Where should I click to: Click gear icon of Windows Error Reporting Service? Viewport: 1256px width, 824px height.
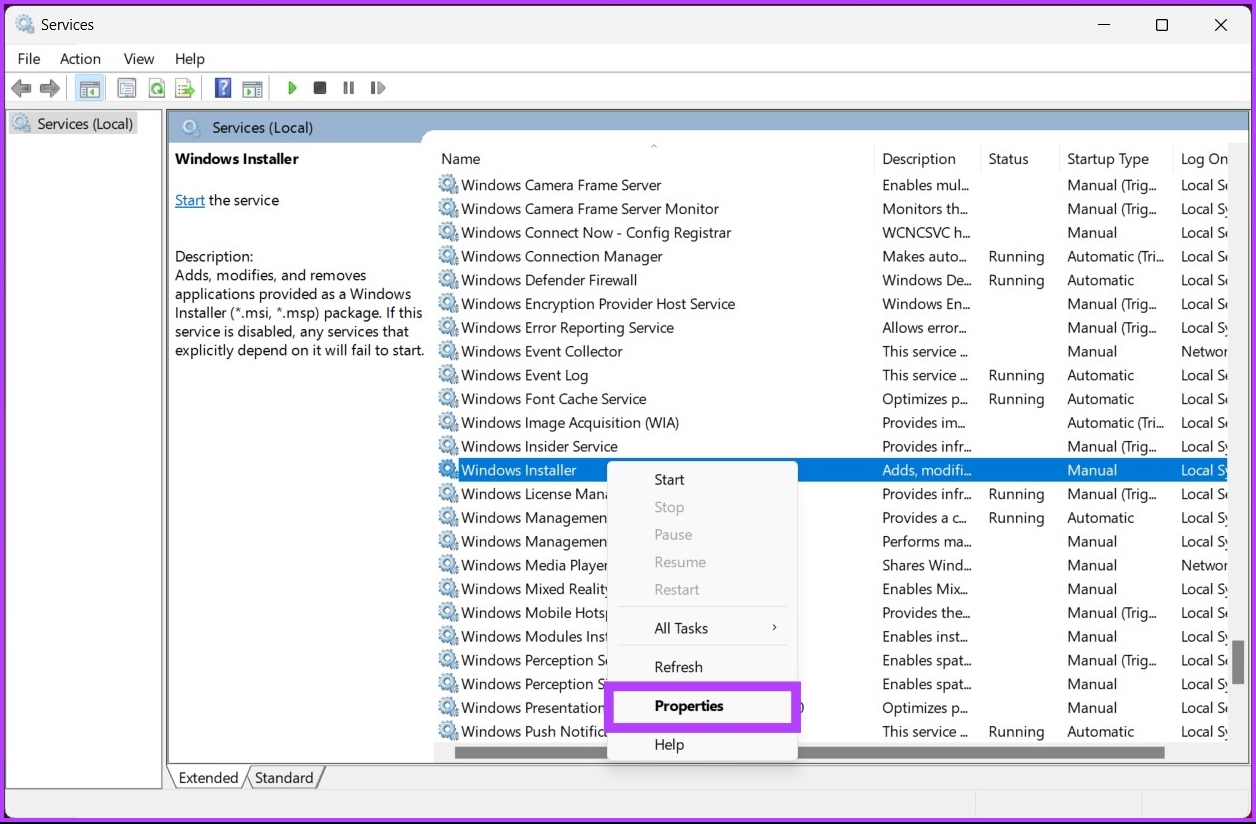click(448, 327)
